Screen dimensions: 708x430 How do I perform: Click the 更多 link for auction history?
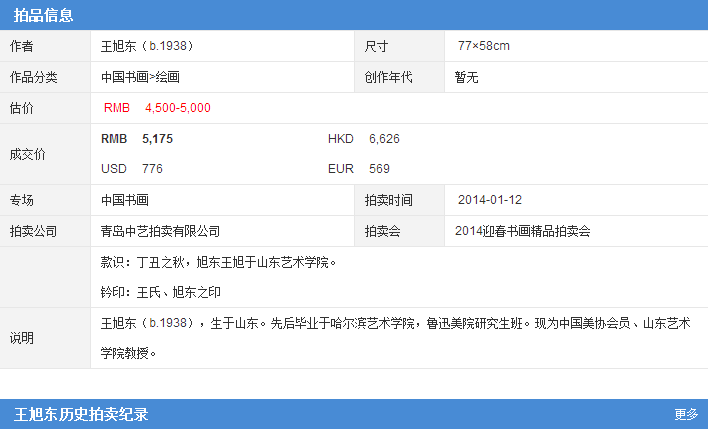[x=685, y=414]
